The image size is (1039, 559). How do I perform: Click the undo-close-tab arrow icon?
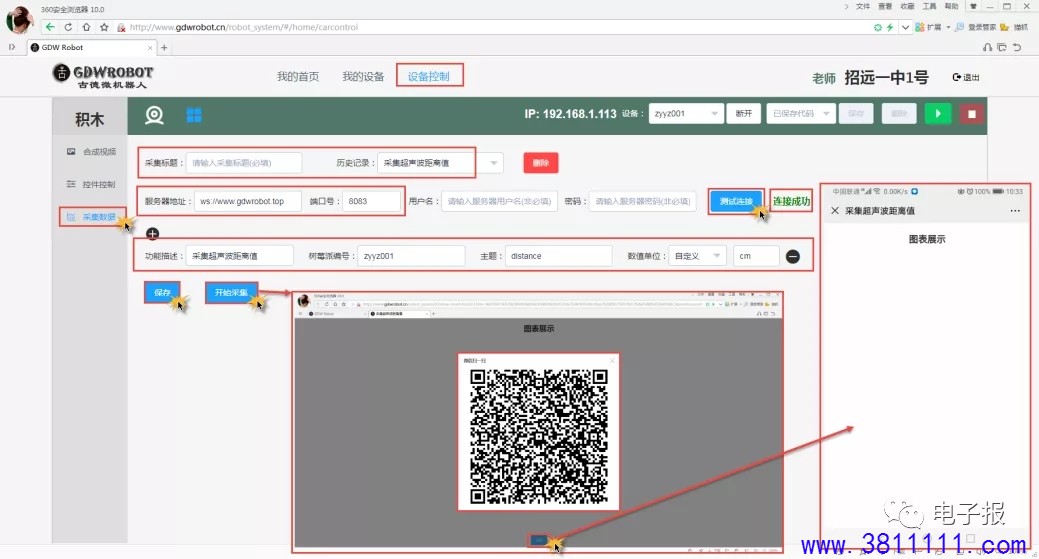click(x=1018, y=48)
